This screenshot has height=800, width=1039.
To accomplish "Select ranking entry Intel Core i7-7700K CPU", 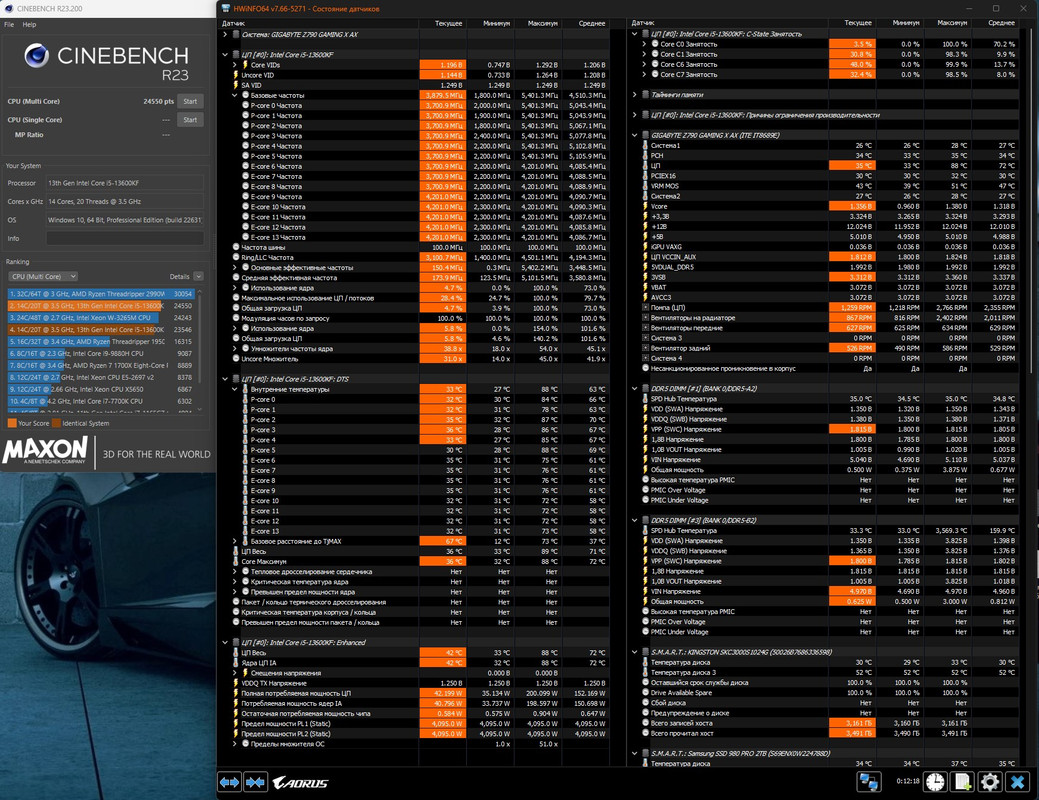I will (x=101, y=401).
